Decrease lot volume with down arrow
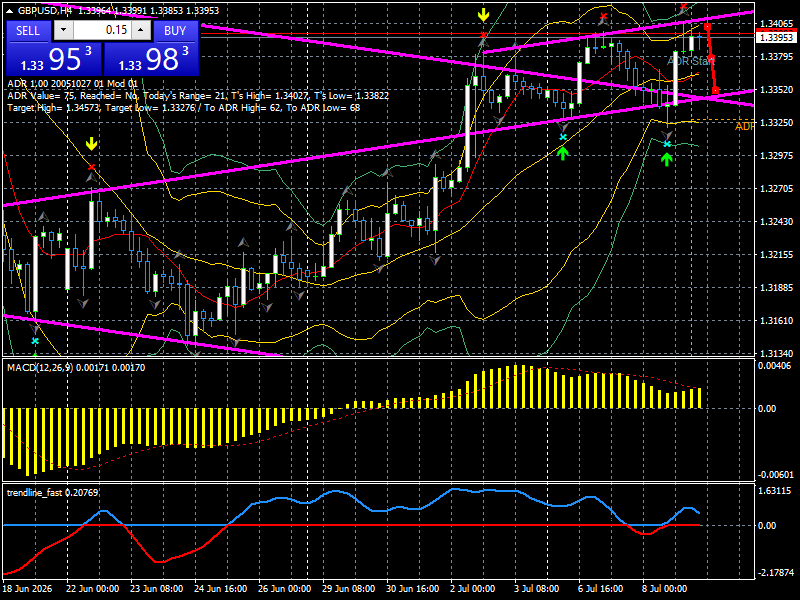The image size is (800, 600). click(x=63, y=30)
